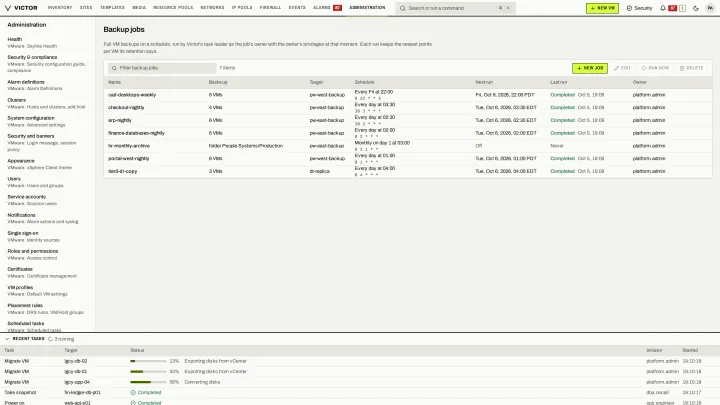This screenshot has height=405, width=720.
Task: Click Completed check icon for Take snapshot task
Action: pos(133,393)
